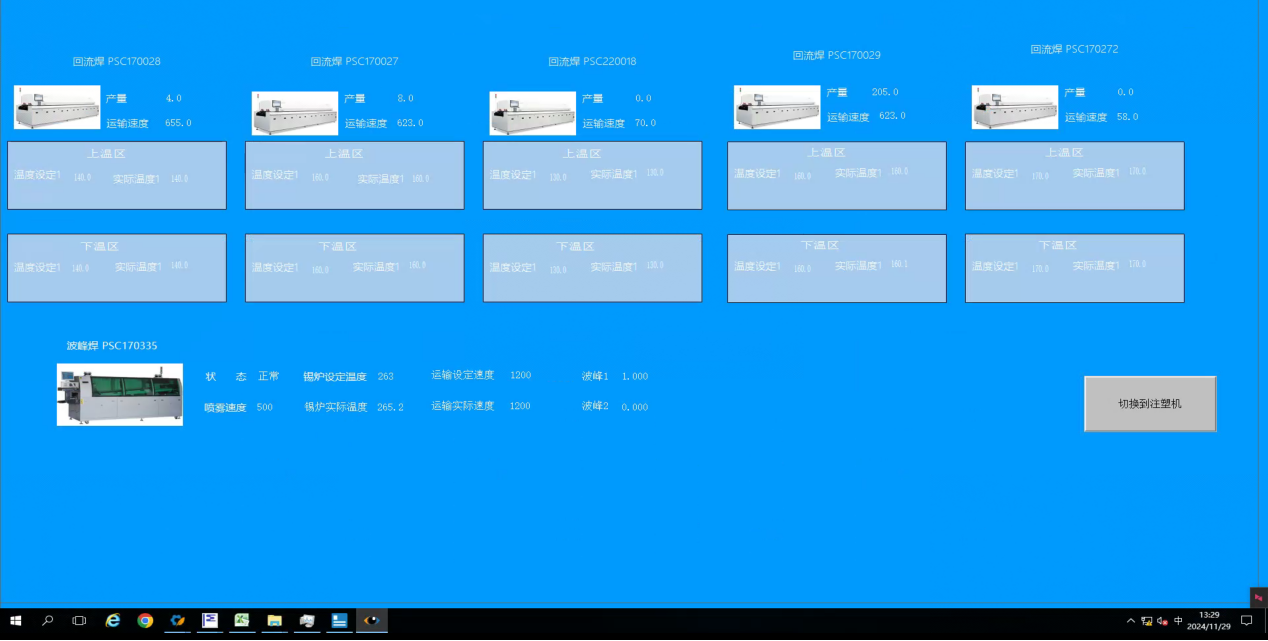The width and height of the screenshot is (1268, 641).
Task: Select the PSC170027 reflow oven picture
Action: 295,113
